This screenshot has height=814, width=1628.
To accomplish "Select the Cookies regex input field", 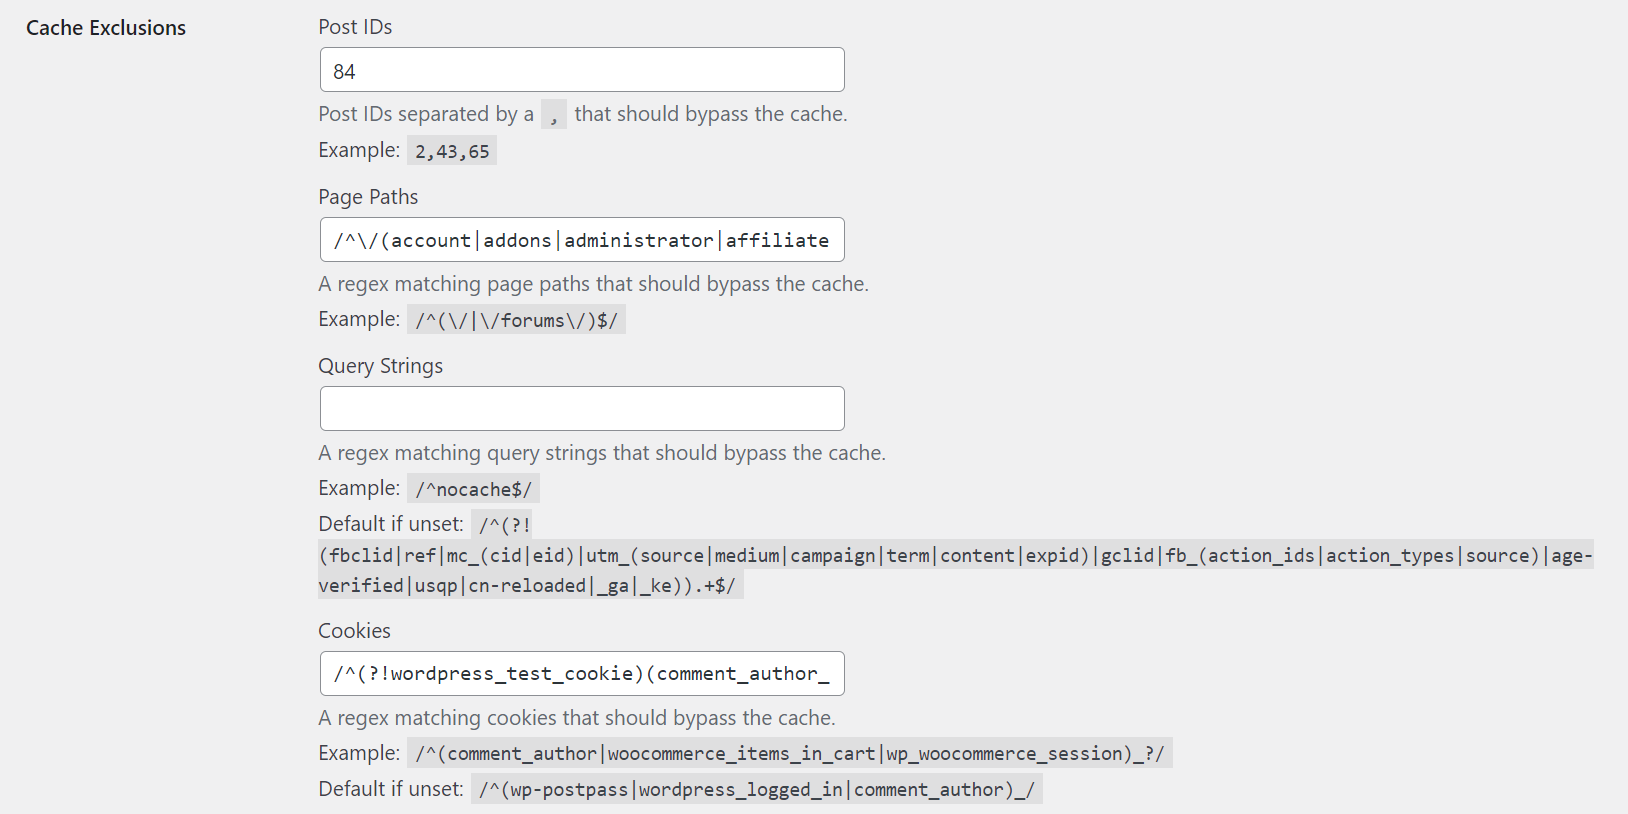I will pos(582,674).
